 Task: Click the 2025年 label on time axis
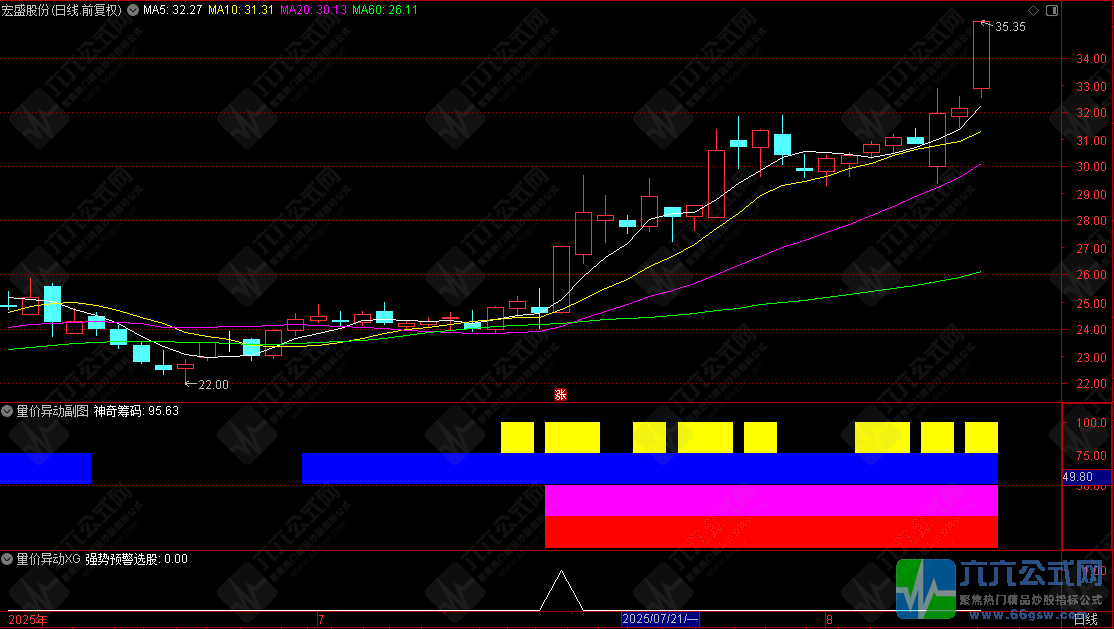point(28,620)
